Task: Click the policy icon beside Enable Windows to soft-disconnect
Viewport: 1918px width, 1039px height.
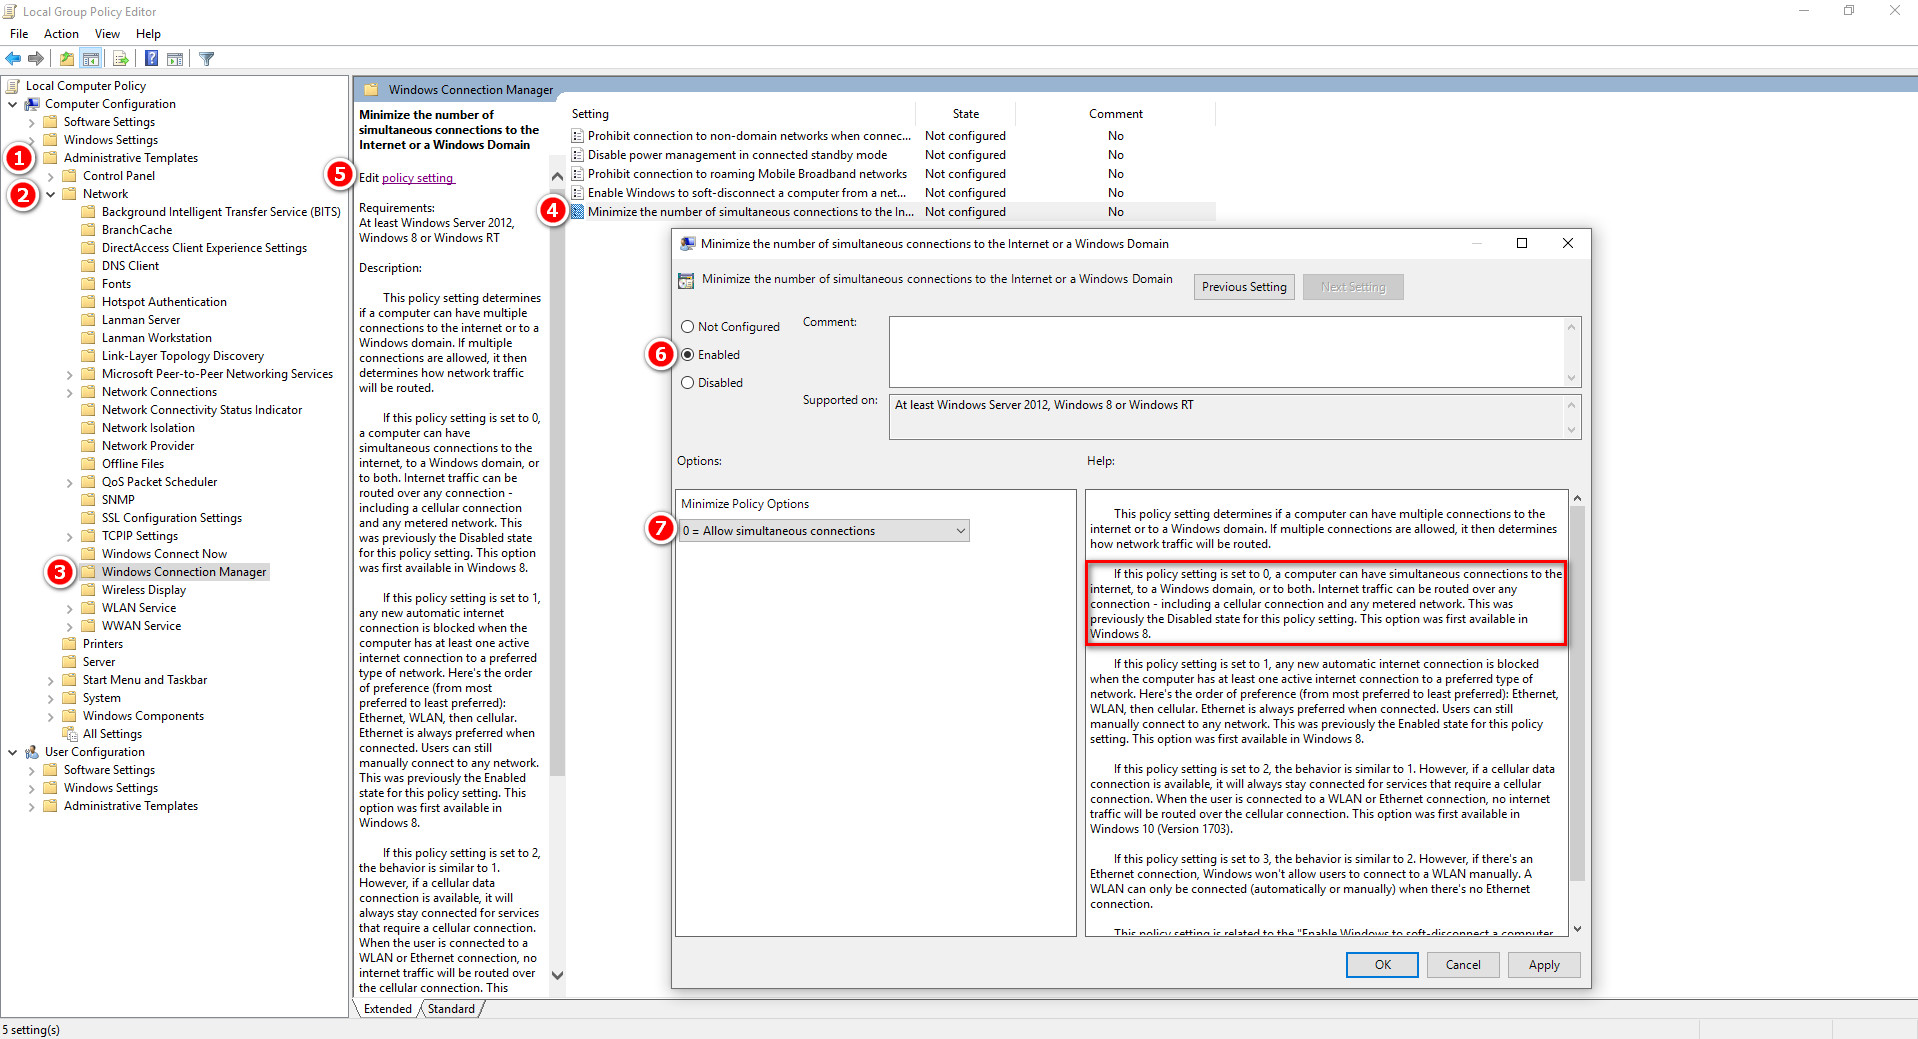Action: point(577,193)
